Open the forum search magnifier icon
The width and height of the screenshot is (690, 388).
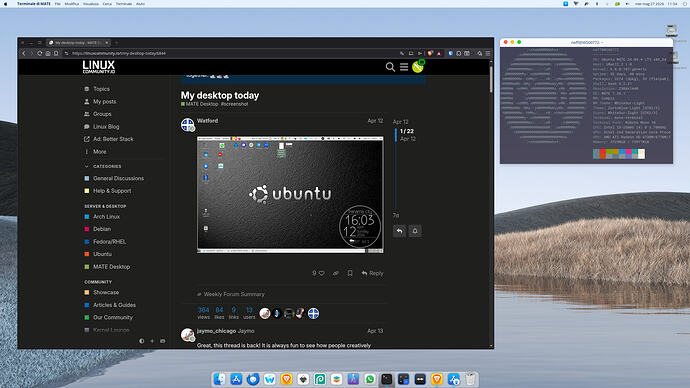point(390,67)
